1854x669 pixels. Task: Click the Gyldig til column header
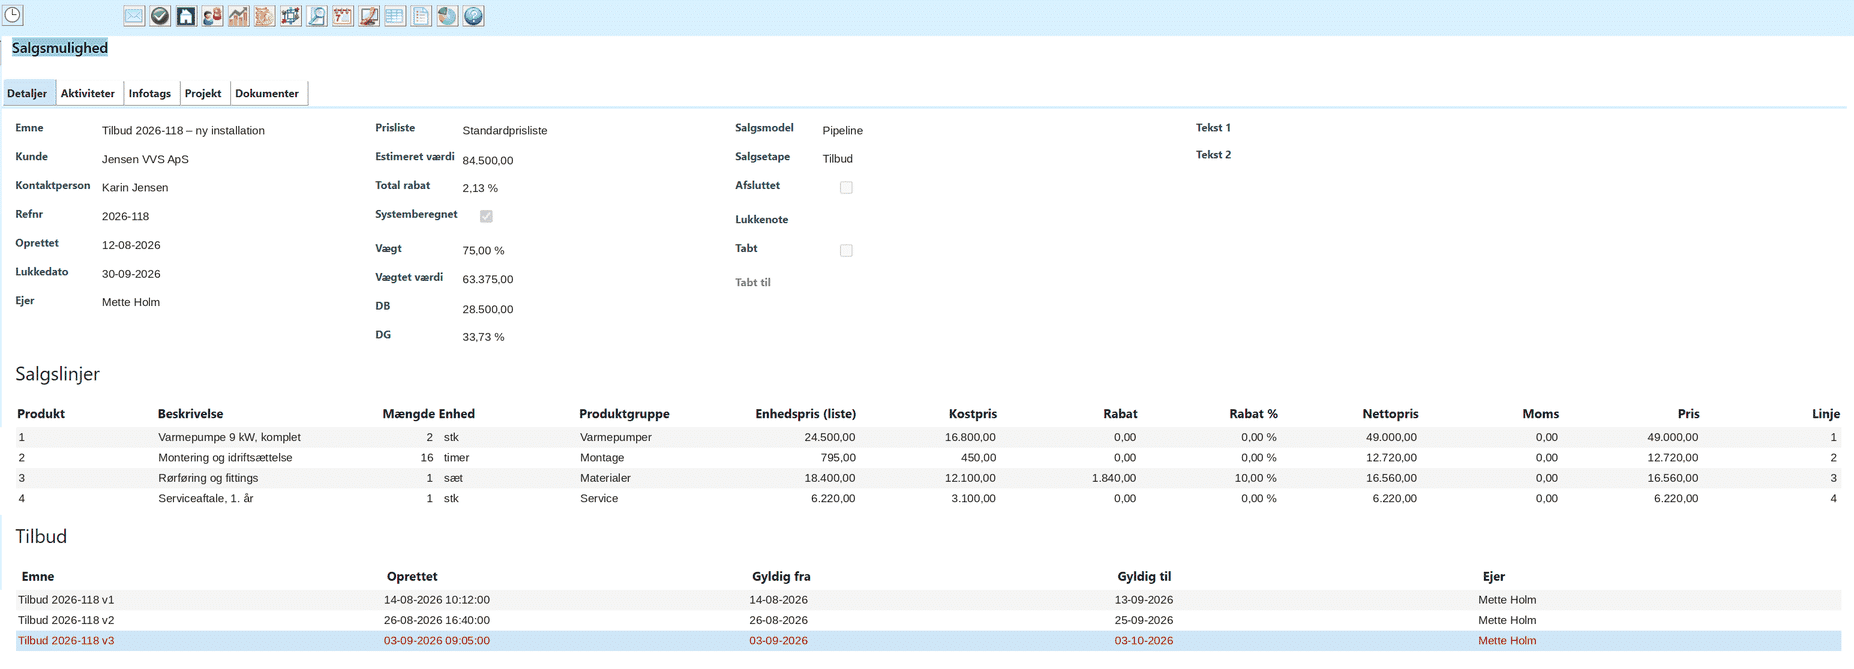[1144, 577]
